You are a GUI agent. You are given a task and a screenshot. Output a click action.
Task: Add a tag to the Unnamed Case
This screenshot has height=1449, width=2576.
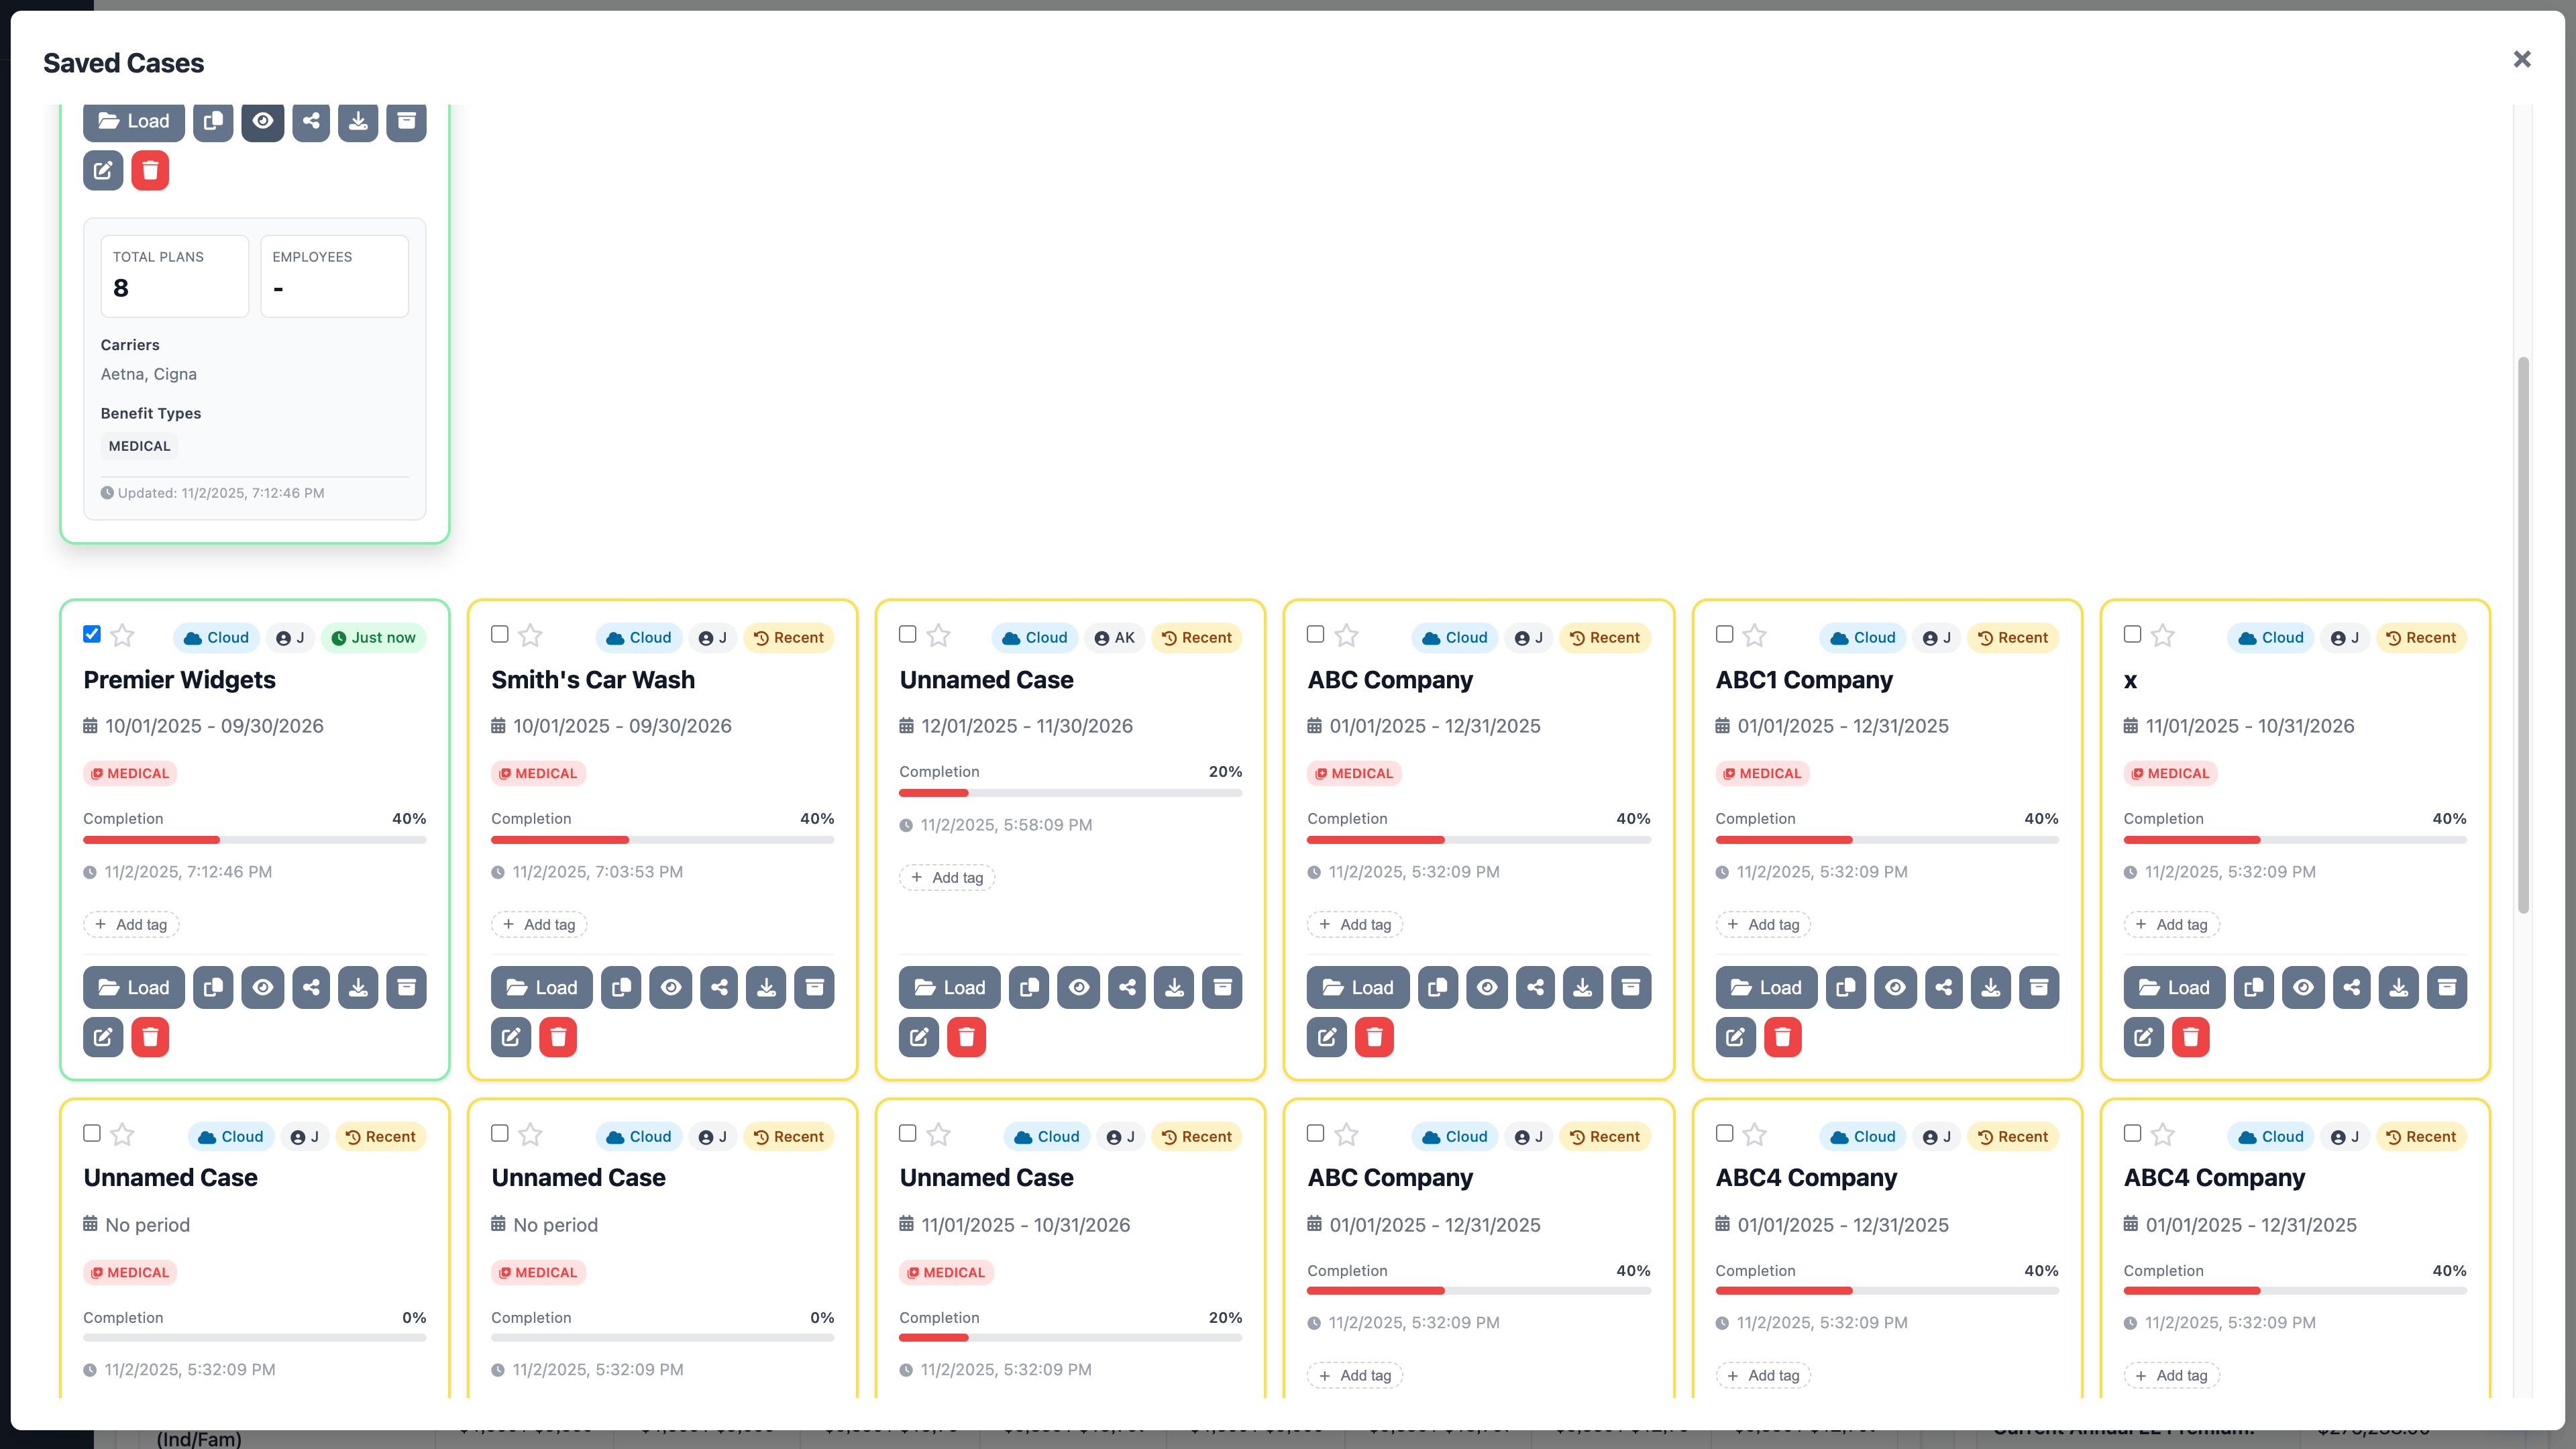click(x=947, y=877)
